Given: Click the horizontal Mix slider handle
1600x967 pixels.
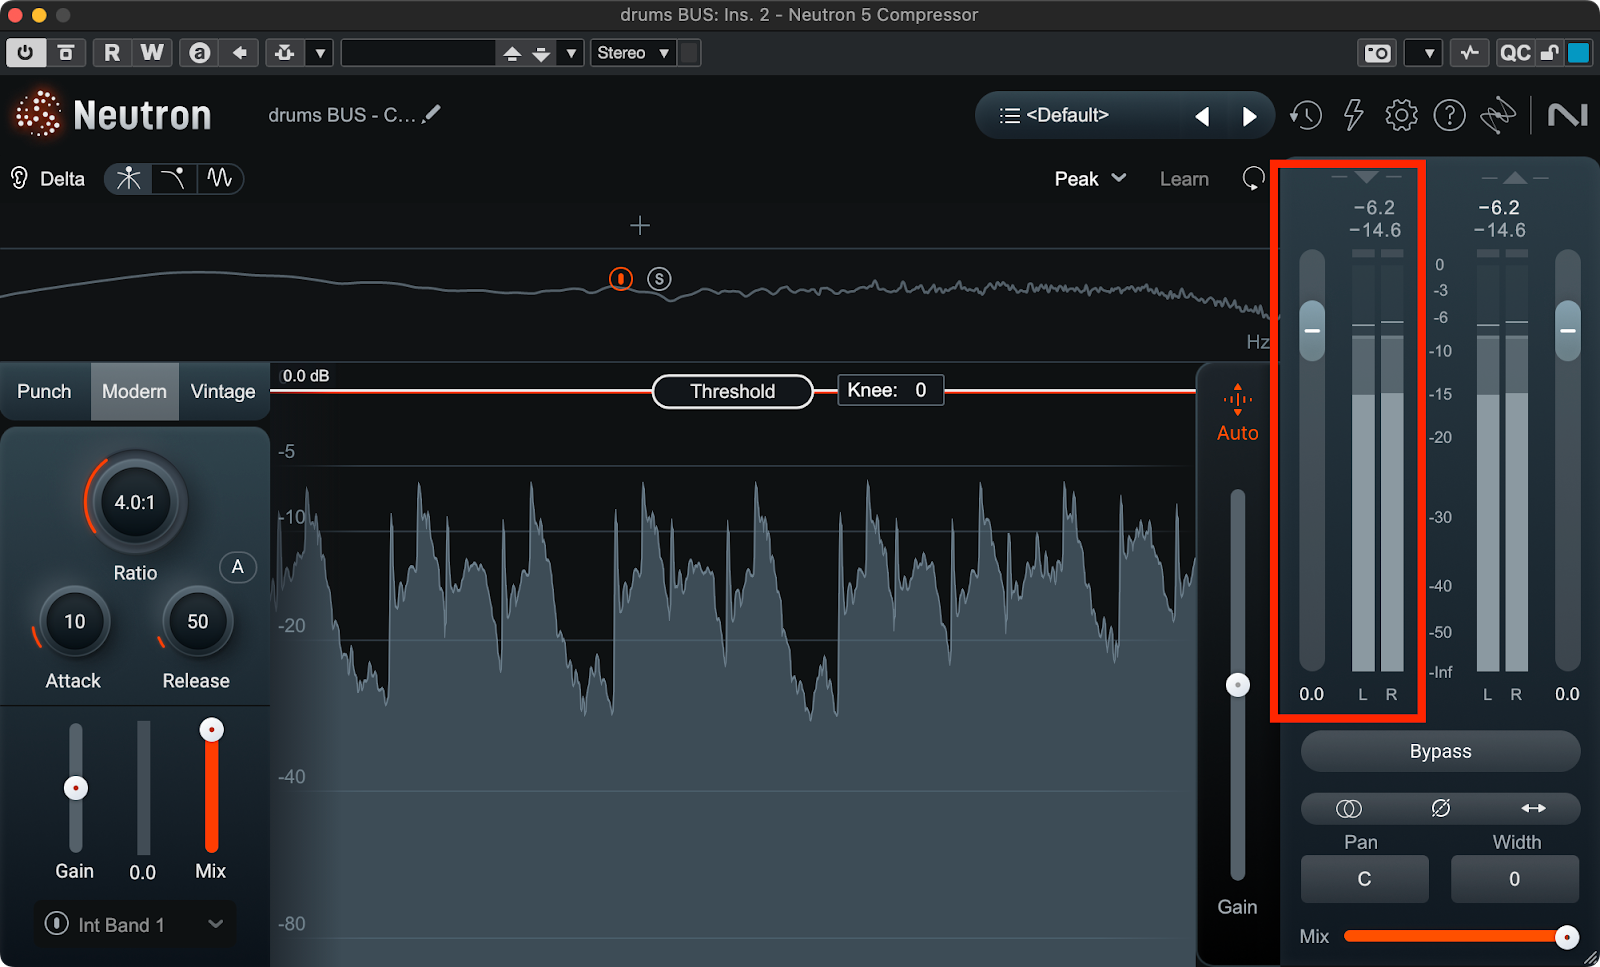Looking at the screenshot, I should click(1566, 937).
